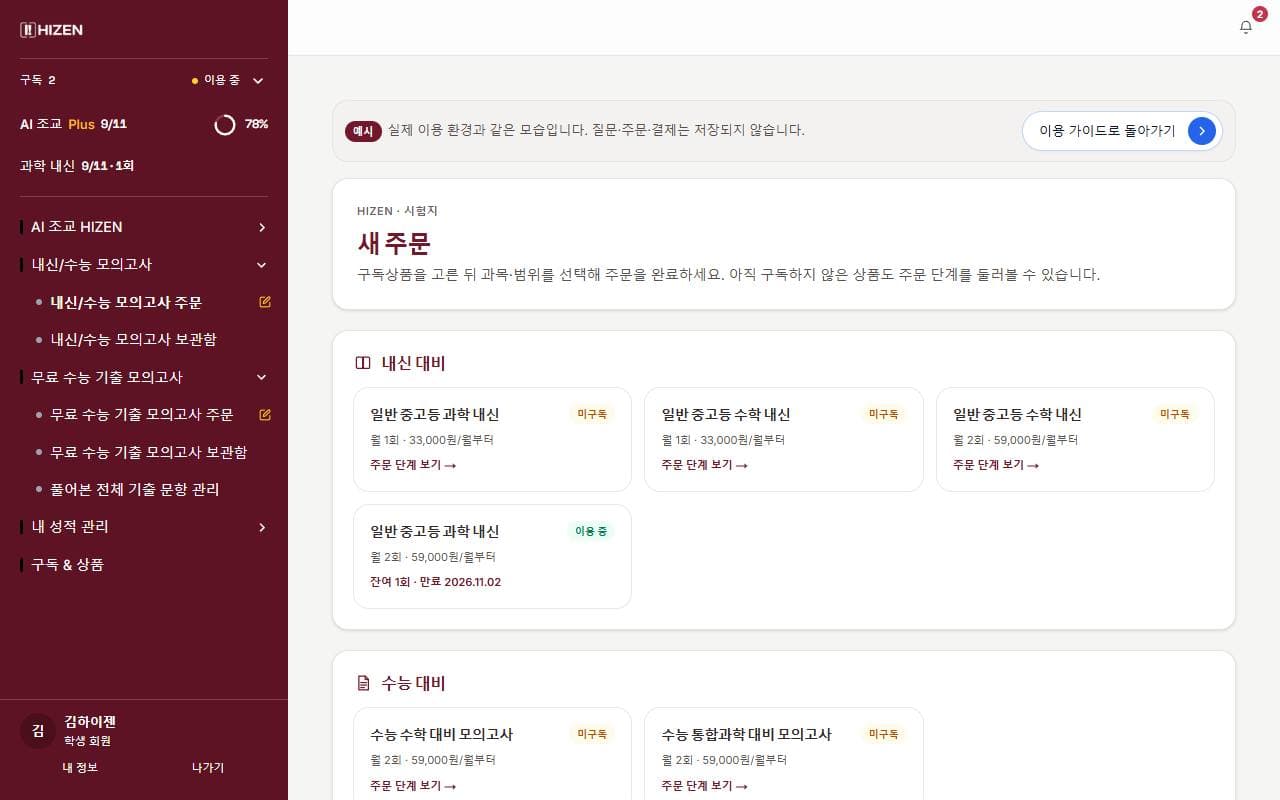Click 잔여 1회 · 만료 2026.11.02 text
Screen dimensions: 1280x800
point(435,582)
